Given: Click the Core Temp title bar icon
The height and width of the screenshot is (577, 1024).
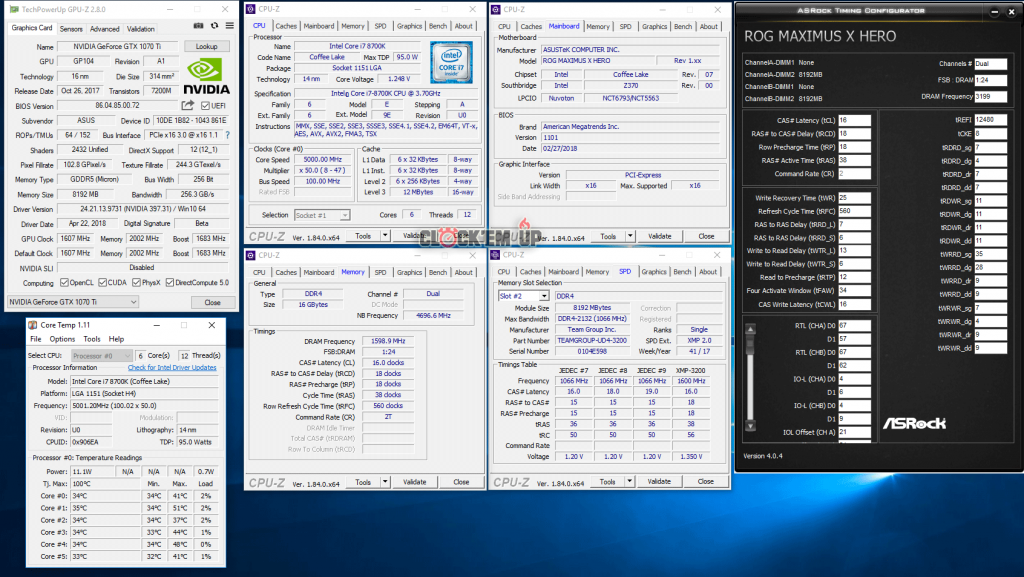Looking at the screenshot, I should (33, 325).
